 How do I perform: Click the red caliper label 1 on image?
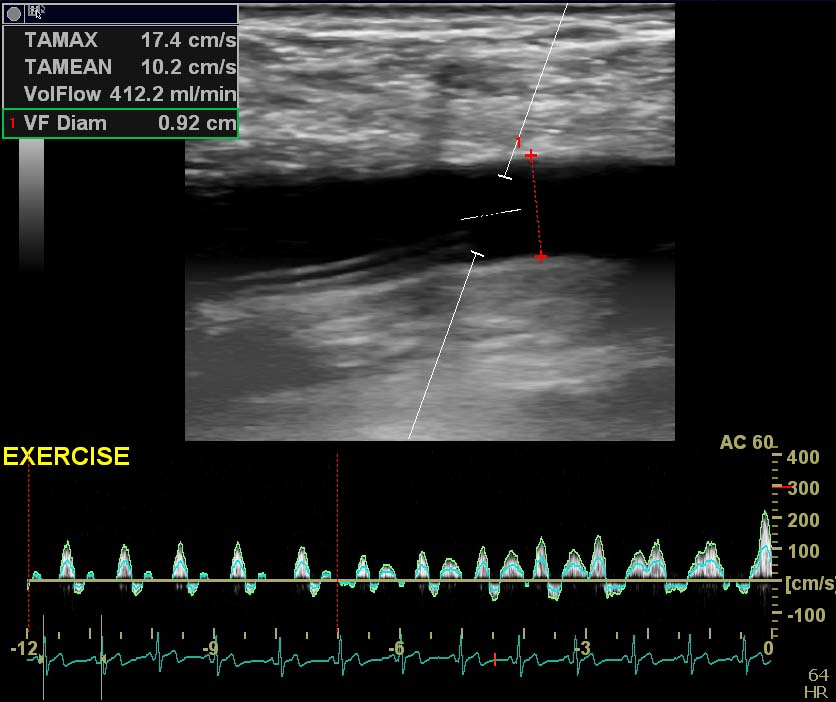coord(518,142)
